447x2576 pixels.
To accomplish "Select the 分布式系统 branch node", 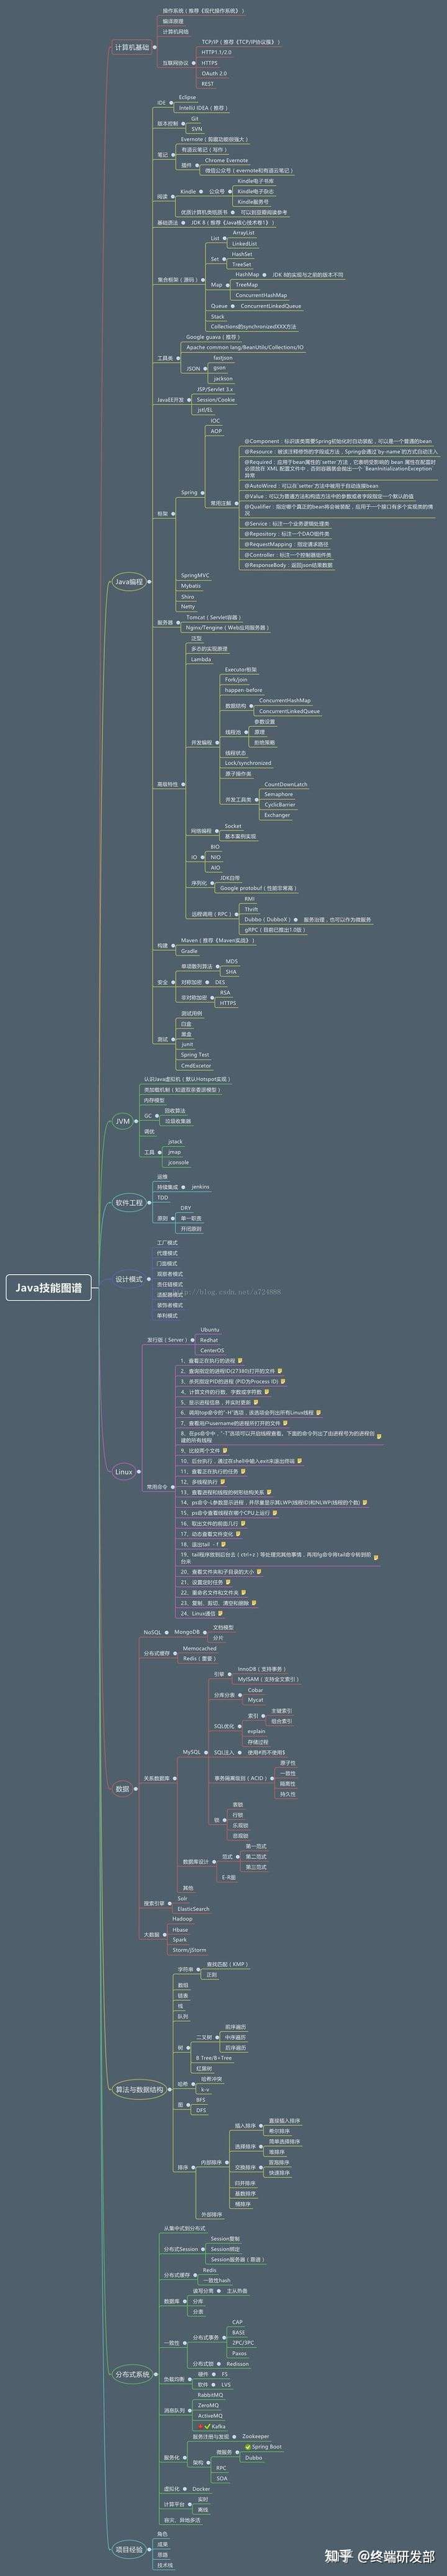I will tap(132, 2374).
